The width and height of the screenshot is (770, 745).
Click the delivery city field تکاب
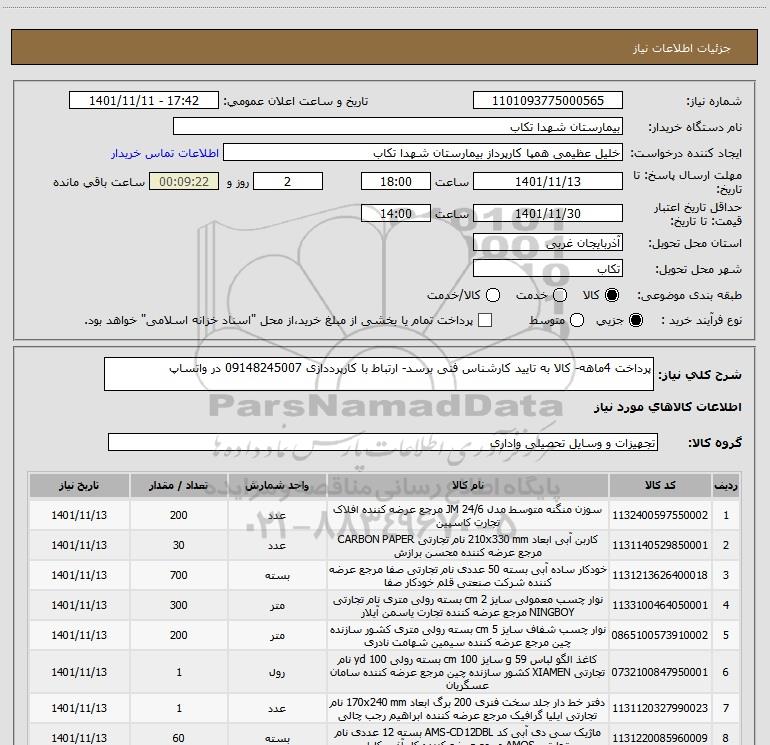pyautogui.click(x=548, y=269)
